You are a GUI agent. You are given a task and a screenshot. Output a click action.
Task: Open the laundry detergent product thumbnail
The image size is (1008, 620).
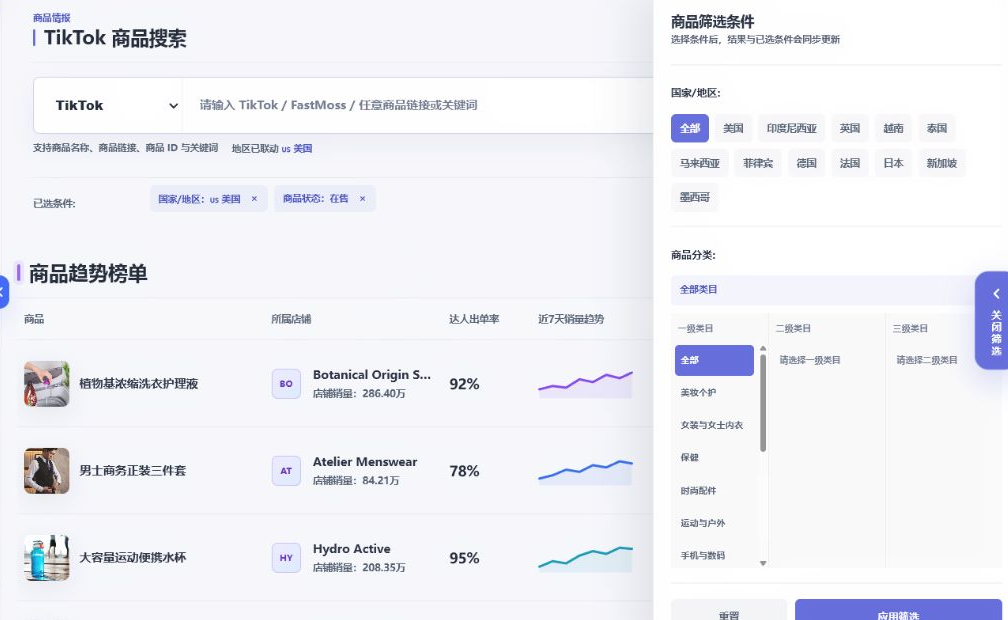[46, 384]
